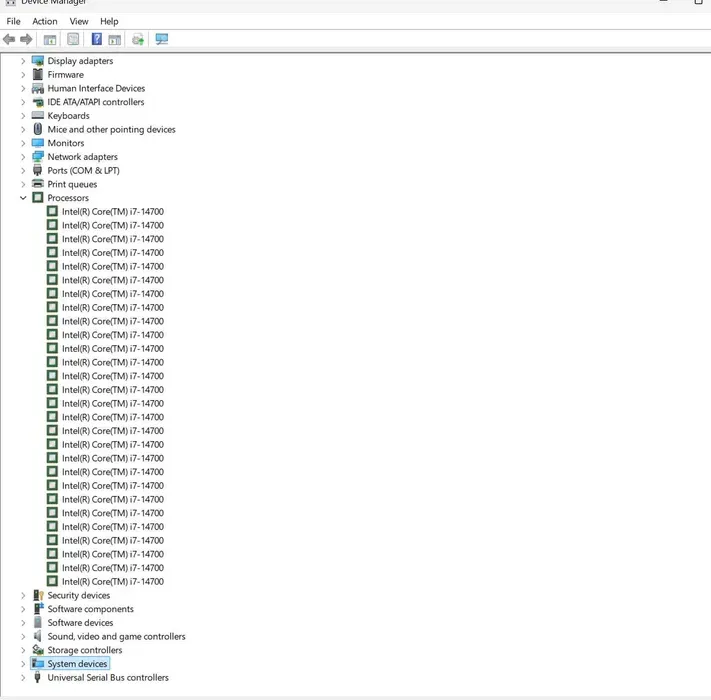
Task: Toggle the Show/Hide Action Pane icon
Action: pos(115,39)
